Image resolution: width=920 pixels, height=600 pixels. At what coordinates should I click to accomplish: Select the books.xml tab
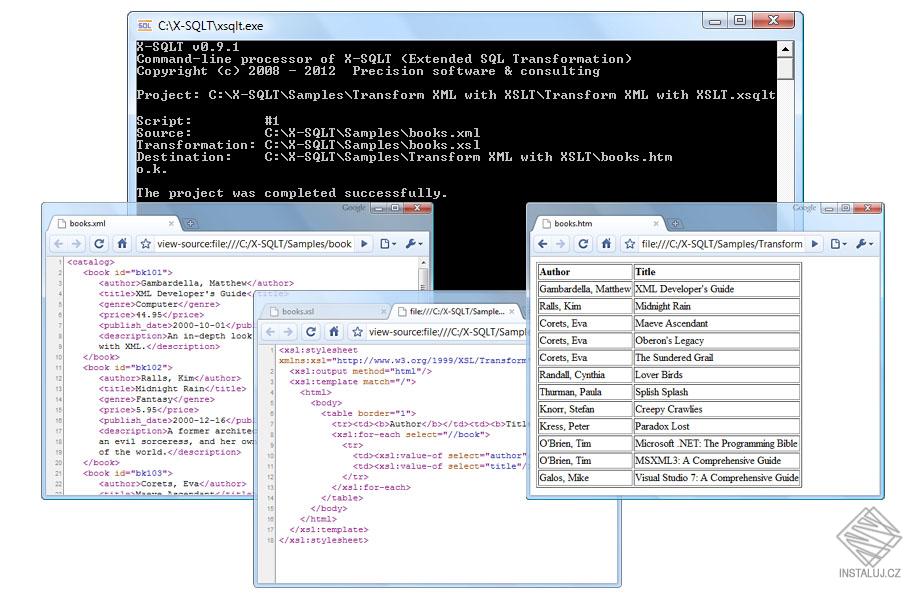pyautogui.click(x=114, y=223)
